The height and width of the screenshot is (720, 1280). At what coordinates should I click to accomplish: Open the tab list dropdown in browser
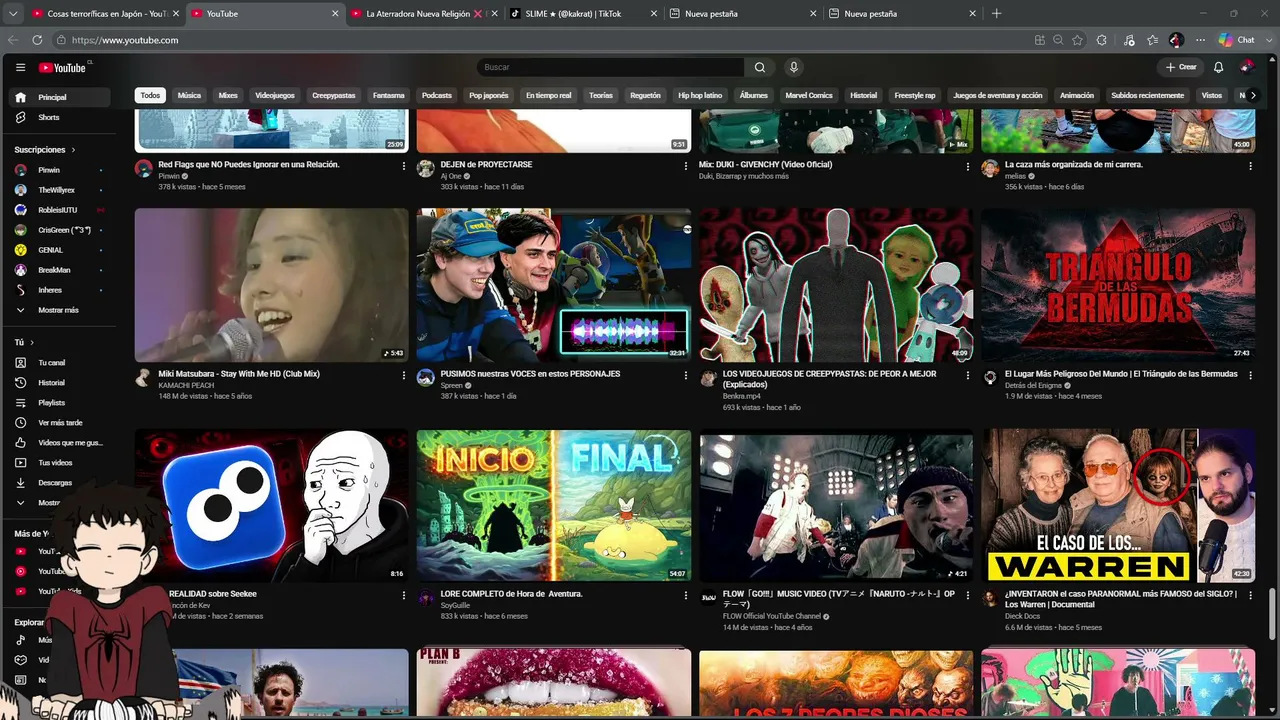tap(14, 14)
